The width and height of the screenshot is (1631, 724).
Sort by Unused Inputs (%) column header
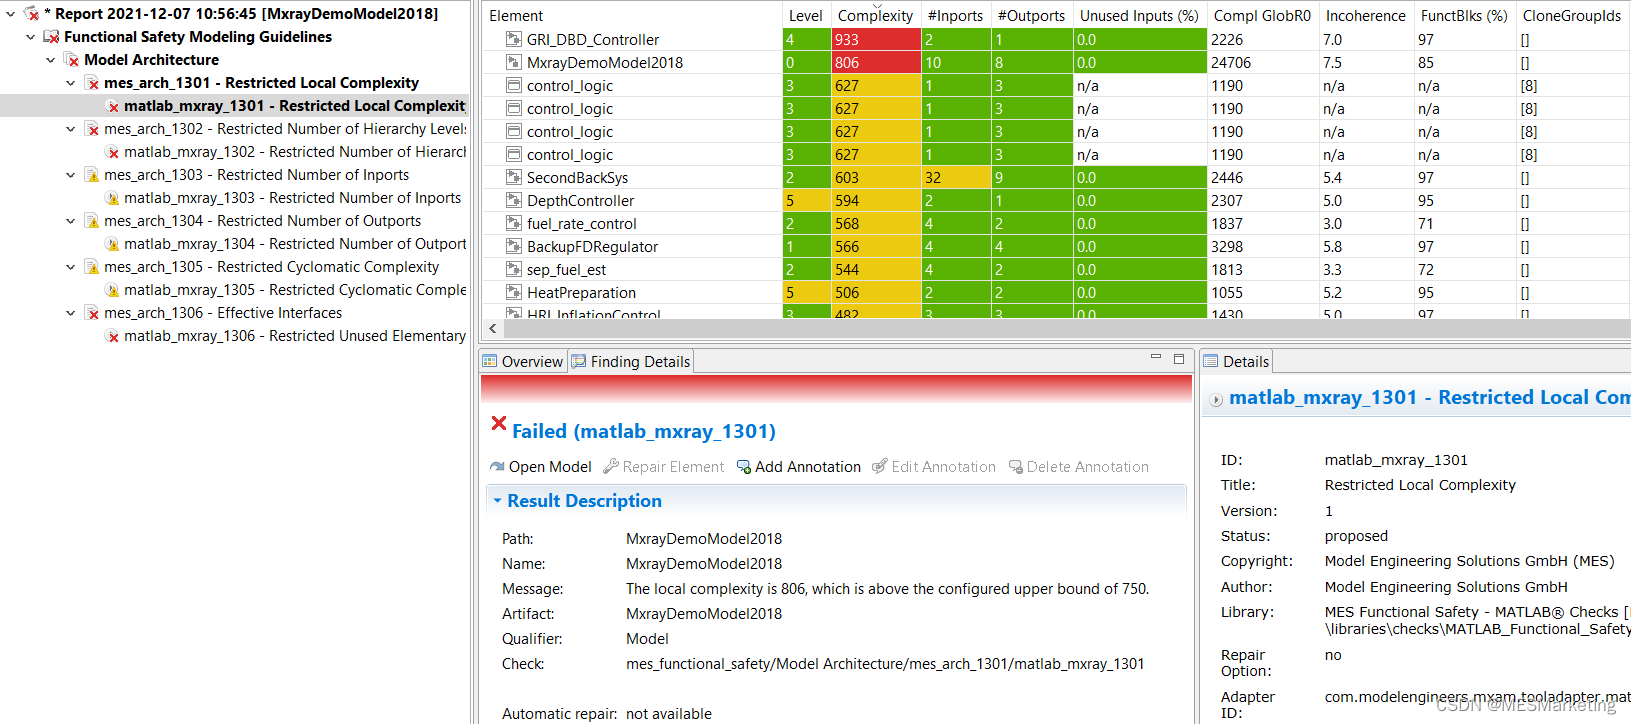[1139, 16]
